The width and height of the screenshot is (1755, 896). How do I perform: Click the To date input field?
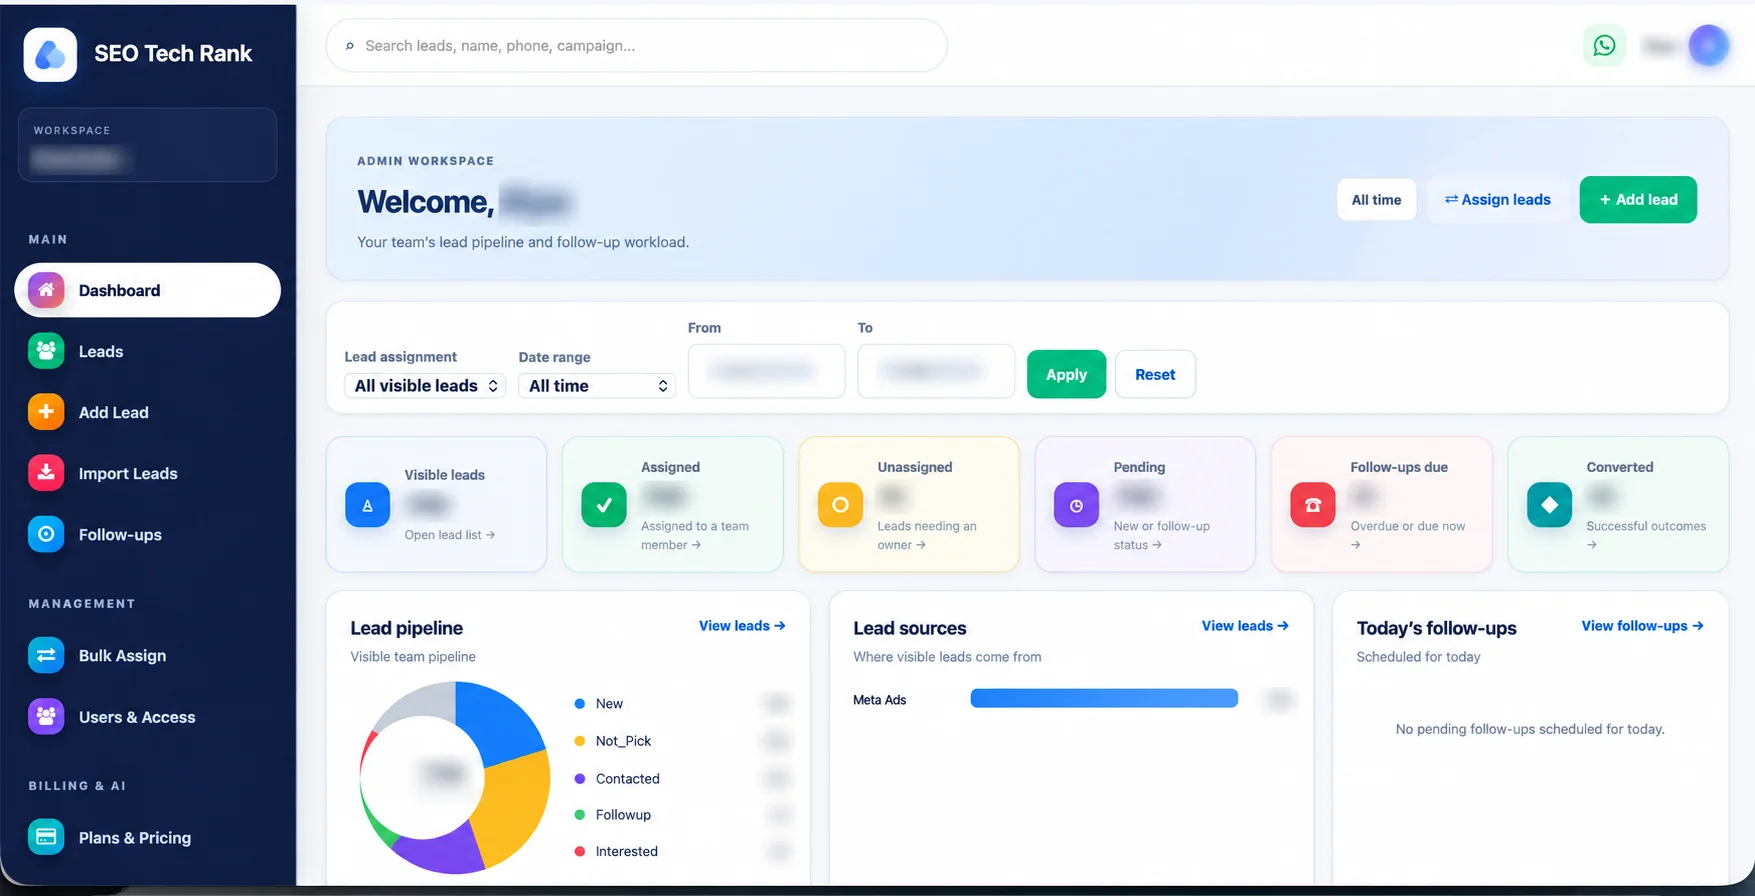tap(936, 371)
